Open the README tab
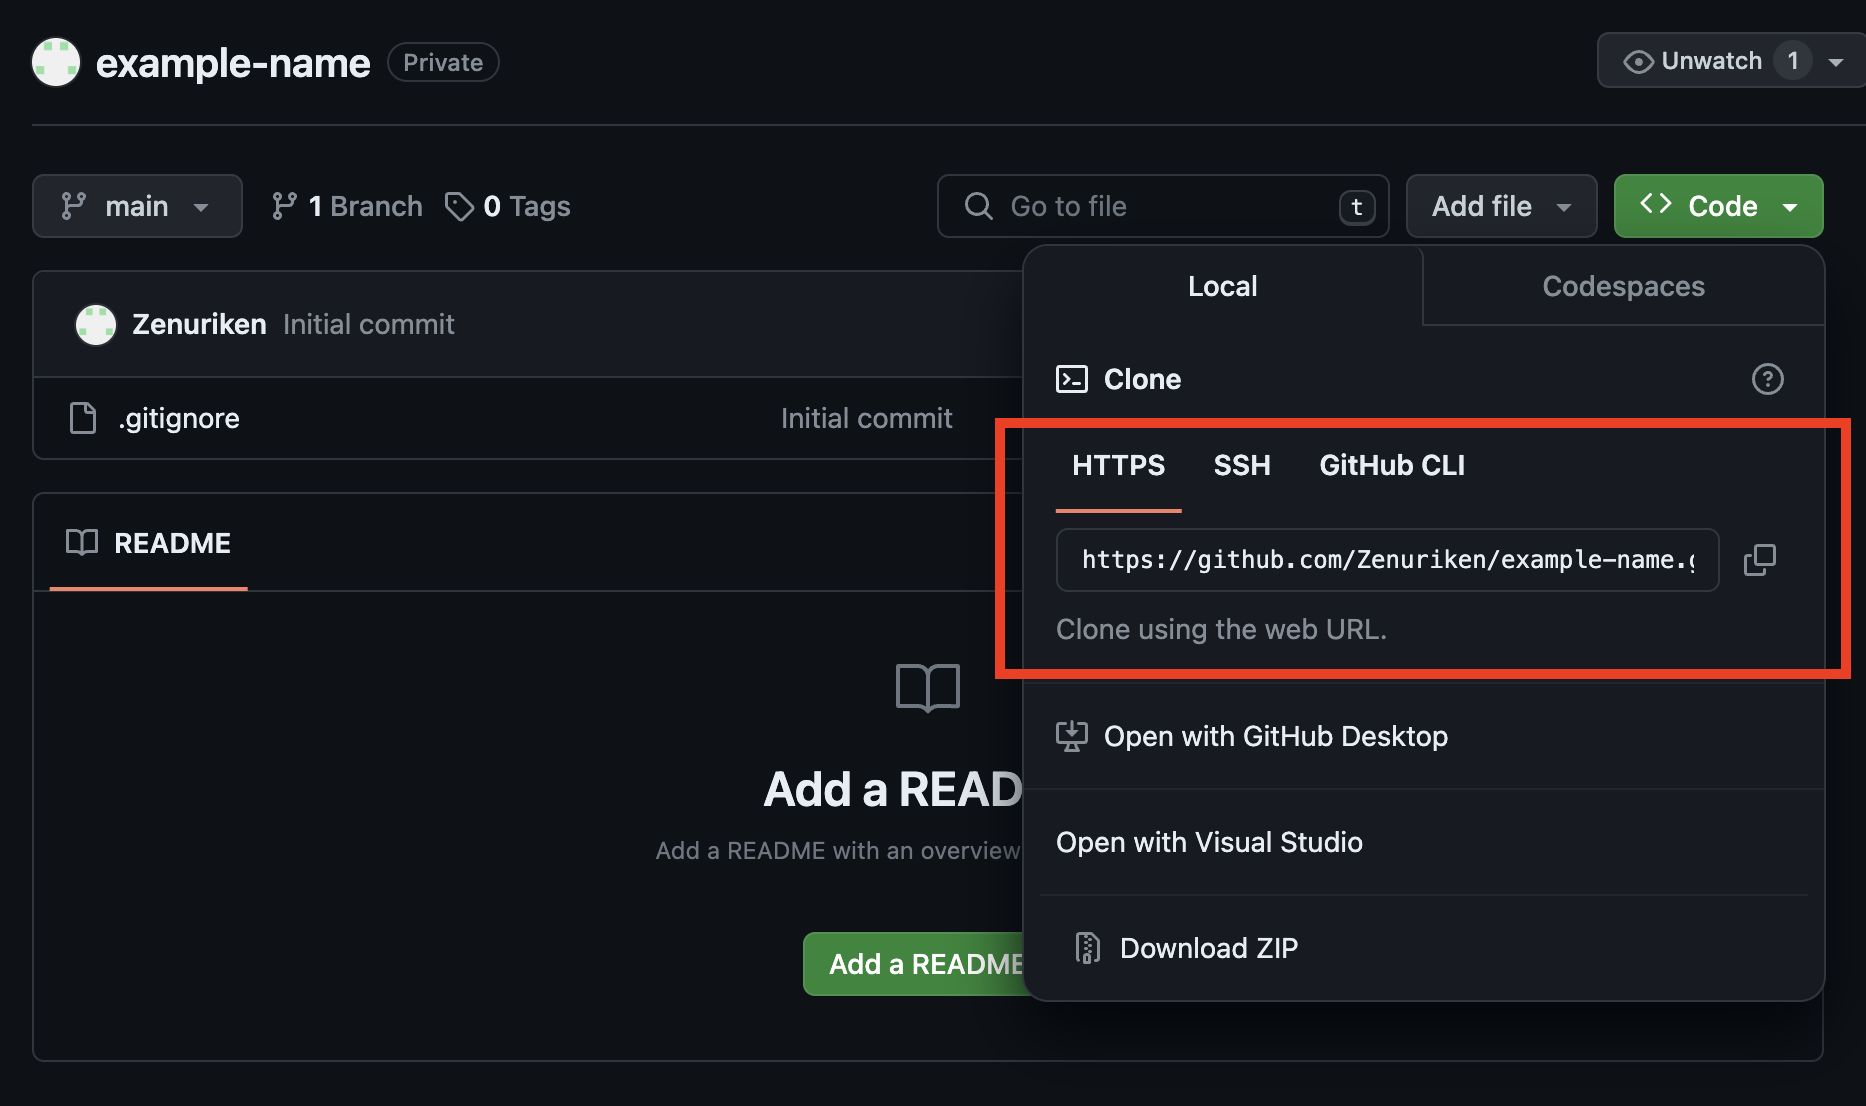The image size is (1866, 1106). point(148,543)
